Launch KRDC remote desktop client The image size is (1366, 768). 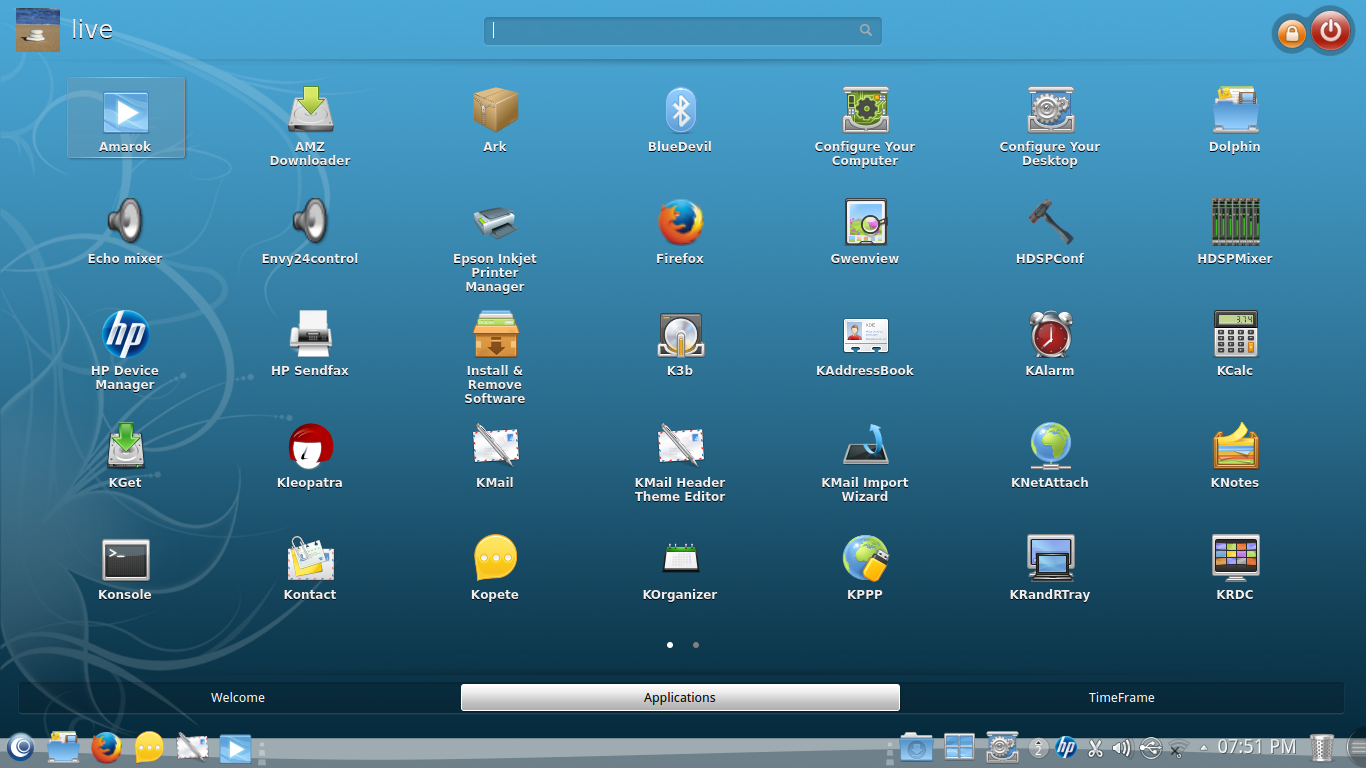tap(1235, 566)
